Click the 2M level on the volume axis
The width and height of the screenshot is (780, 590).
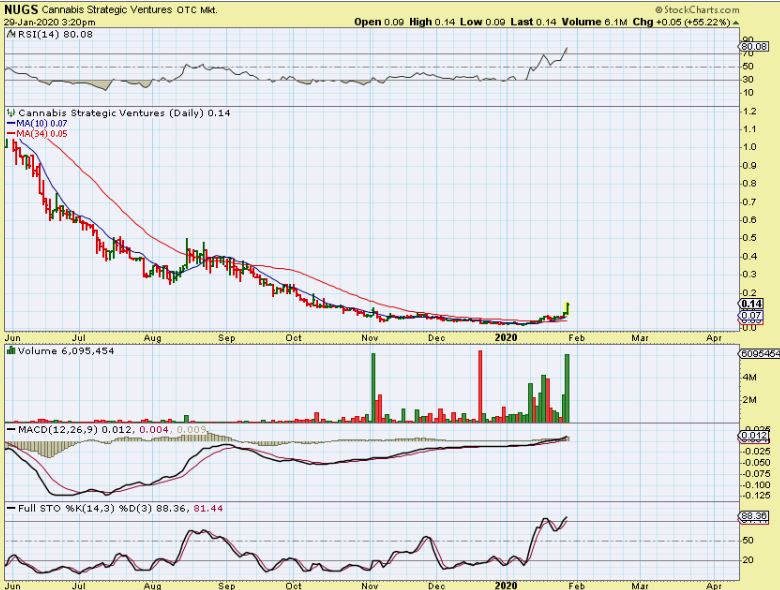pos(750,400)
